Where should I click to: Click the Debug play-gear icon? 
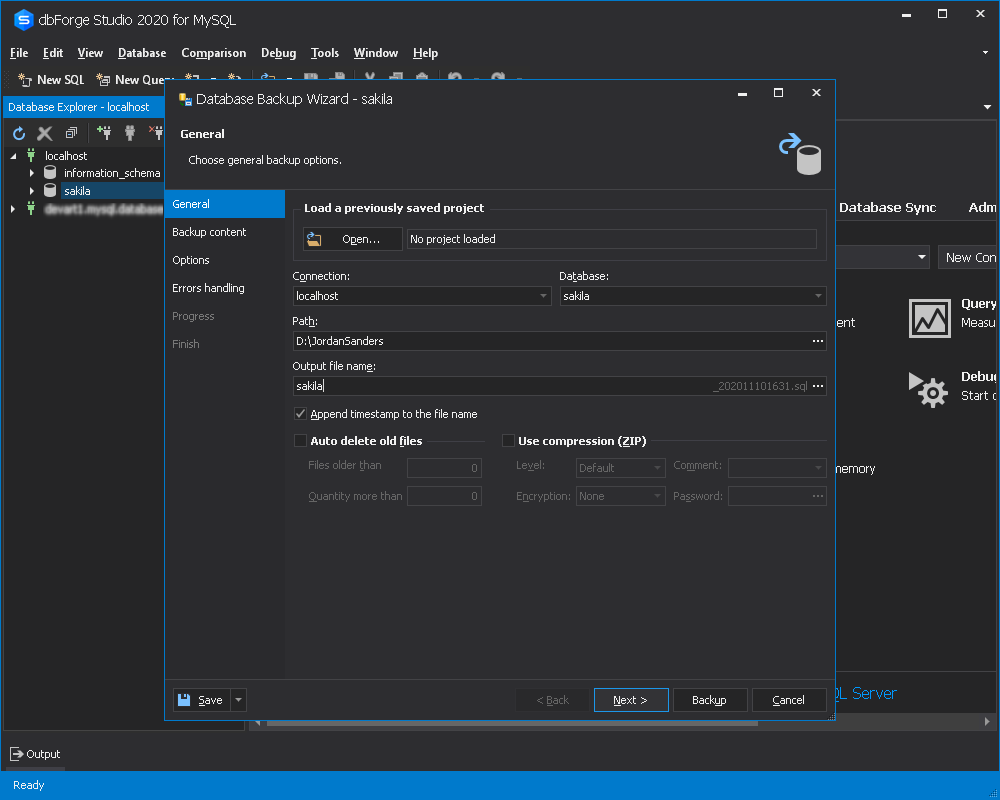click(x=929, y=390)
